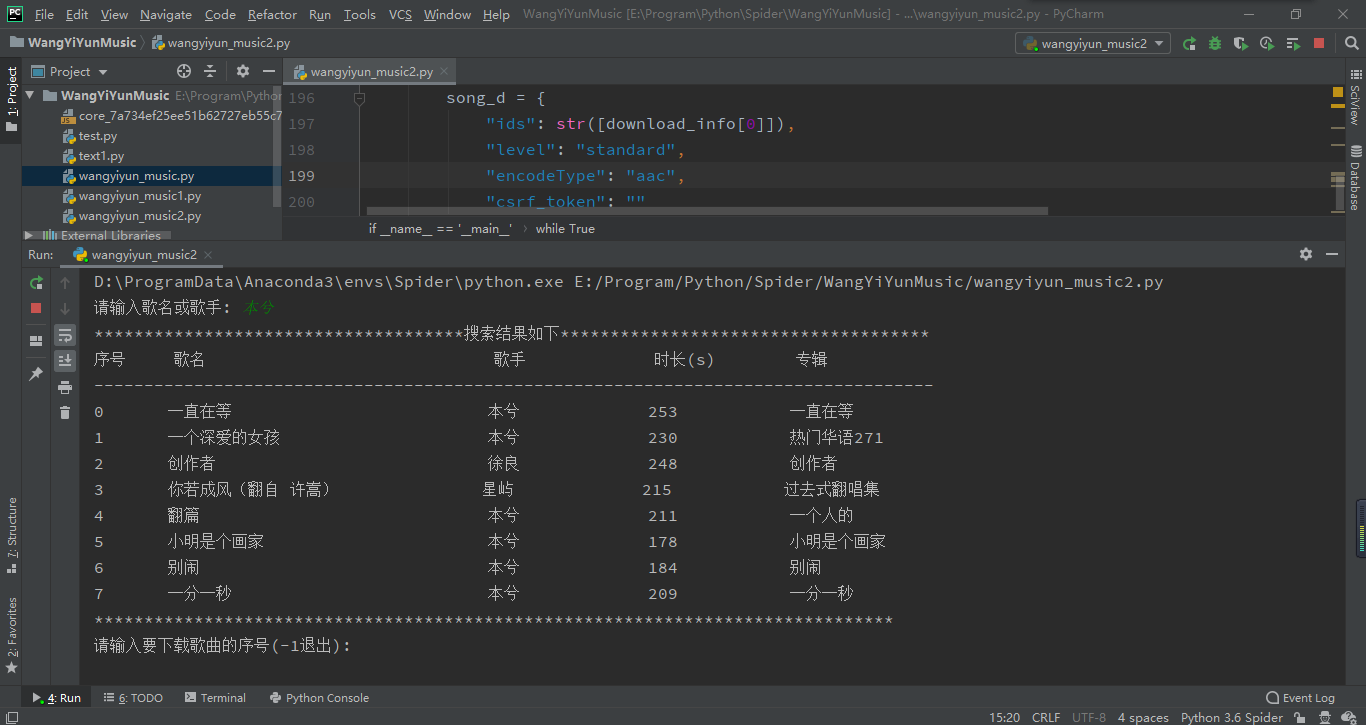Open the Database side panel
This screenshot has height=725, width=1366.
click(x=1355, y=177)
